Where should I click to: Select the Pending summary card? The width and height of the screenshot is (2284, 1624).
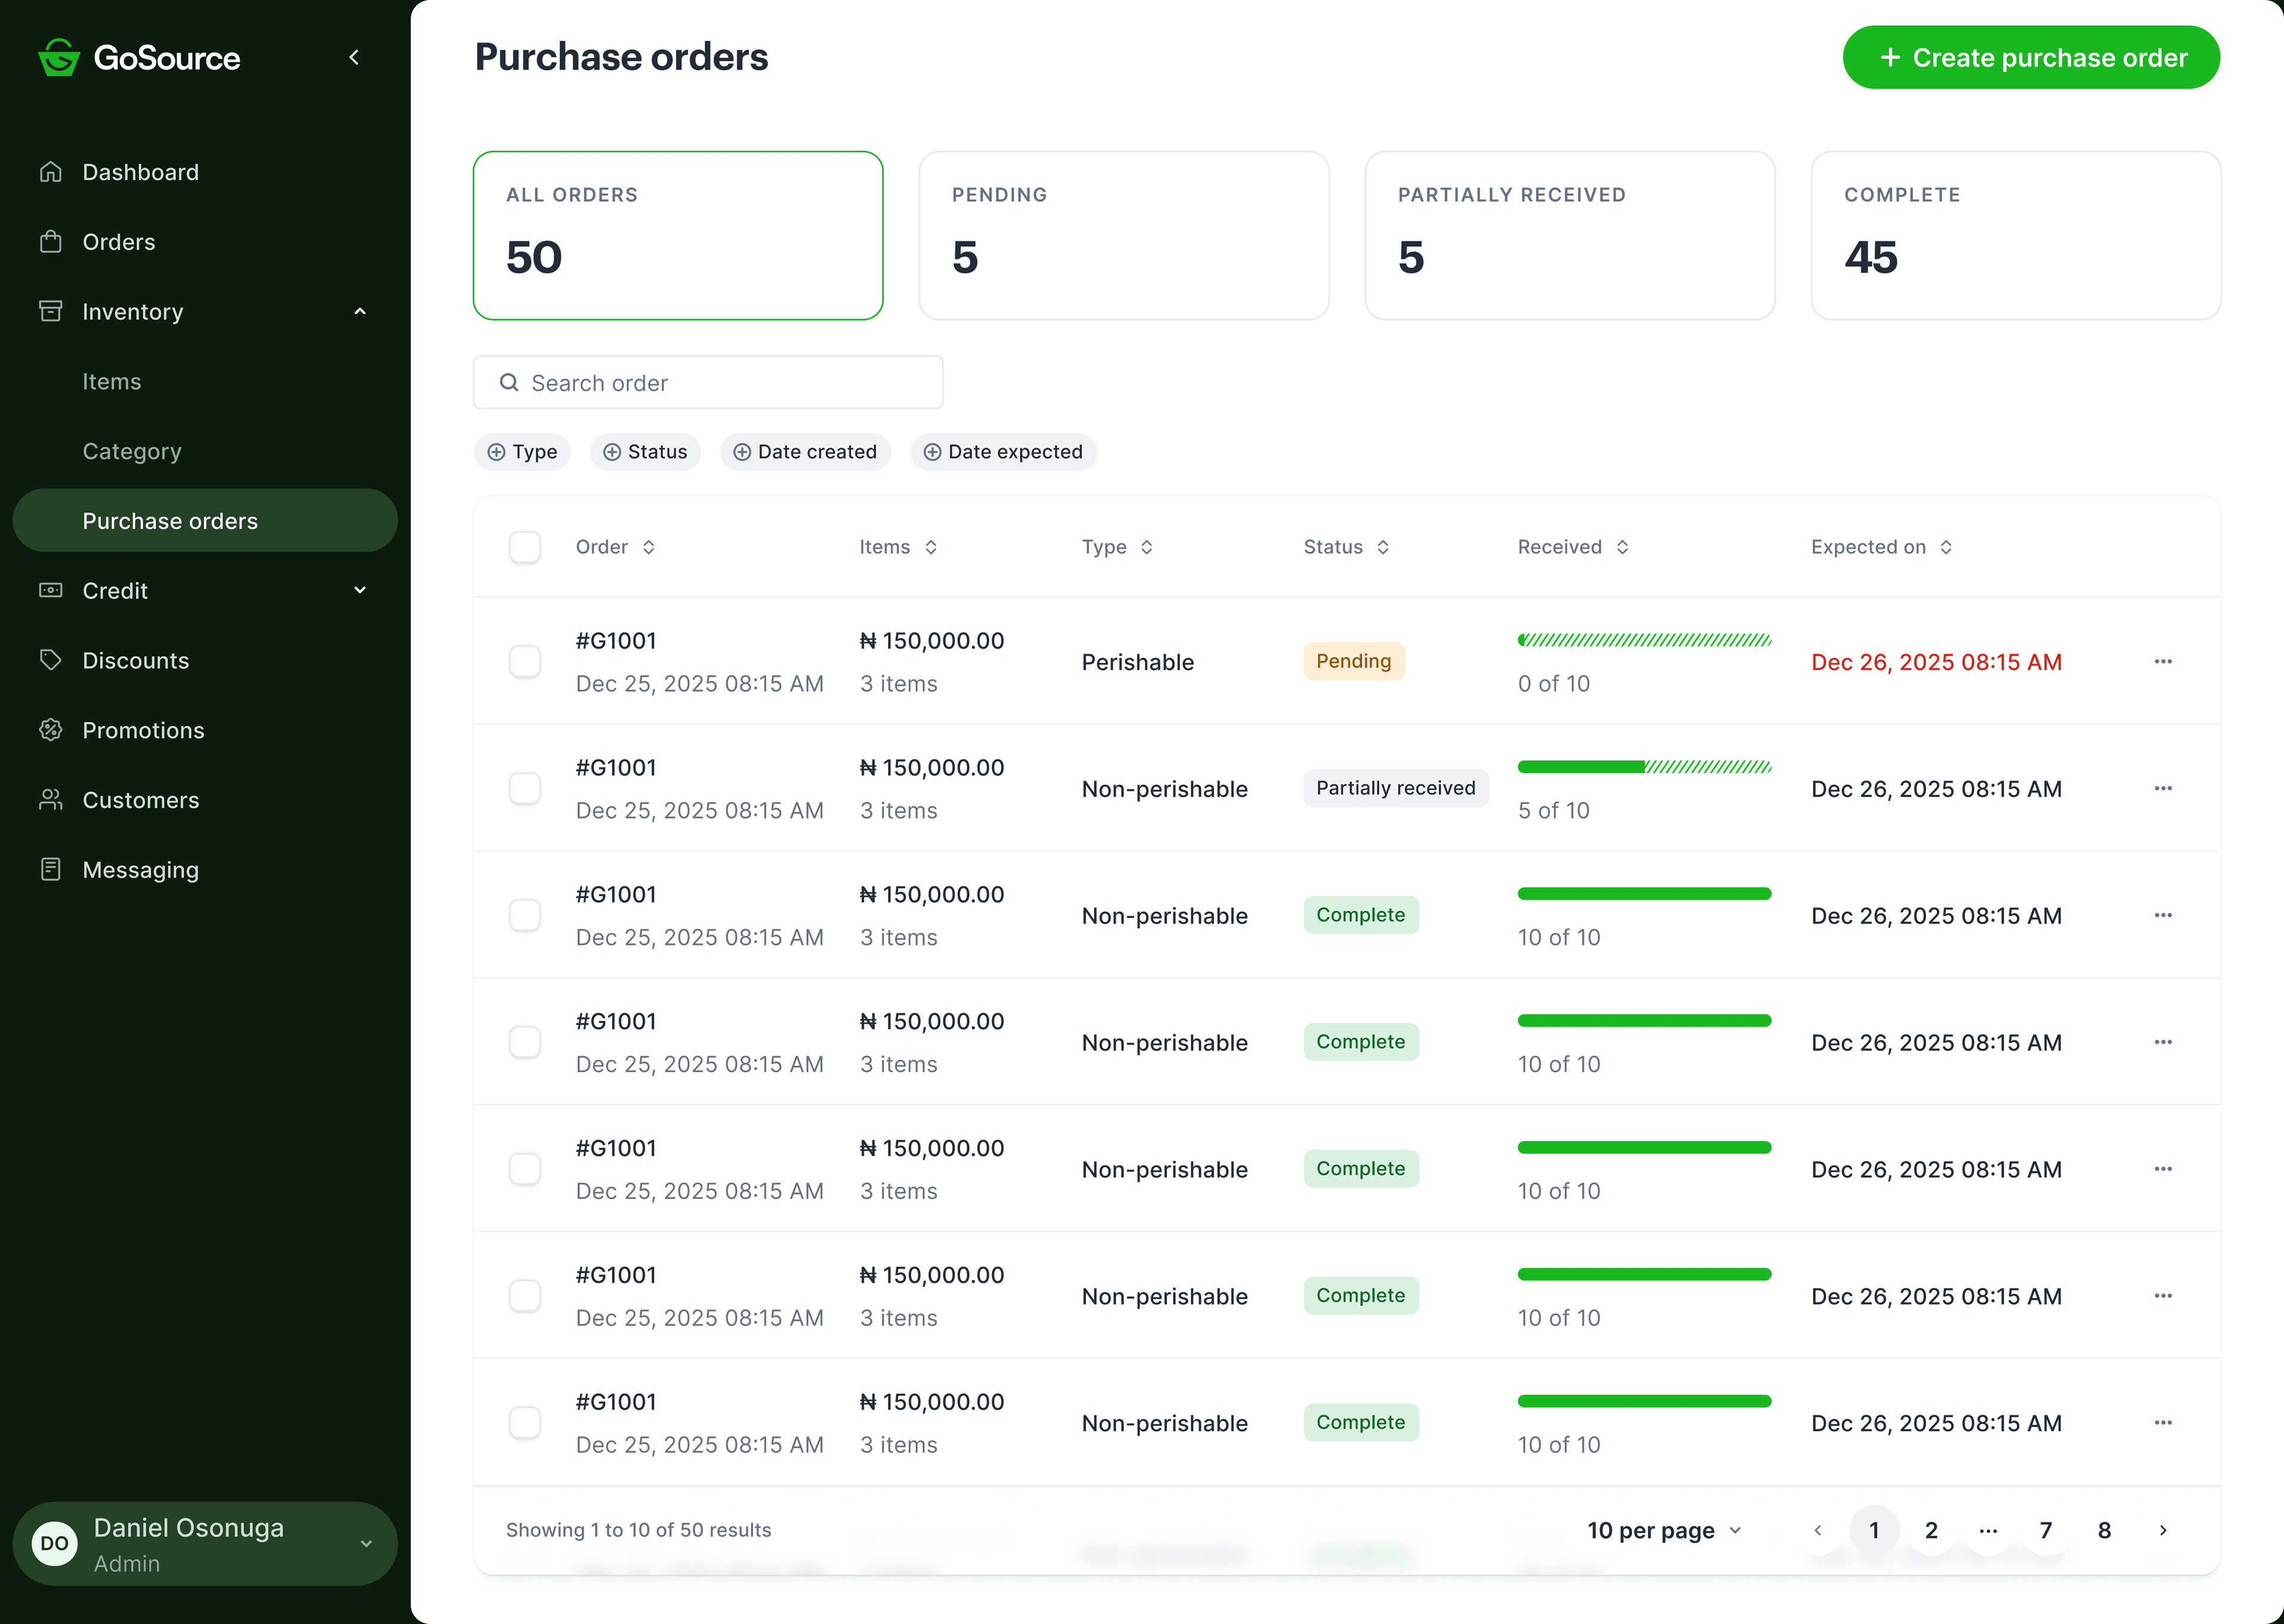[1124, 236]
